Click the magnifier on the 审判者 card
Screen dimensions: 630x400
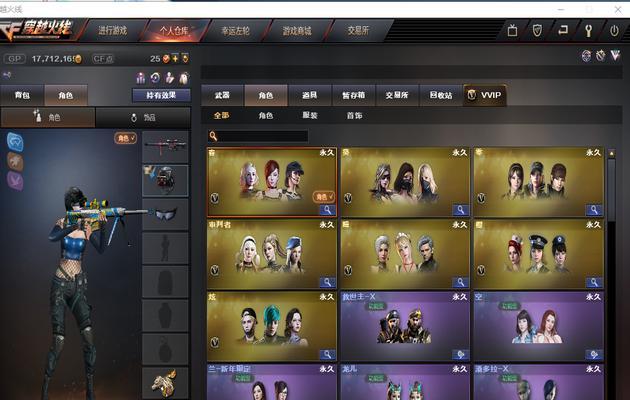click(x=327, y=282)
